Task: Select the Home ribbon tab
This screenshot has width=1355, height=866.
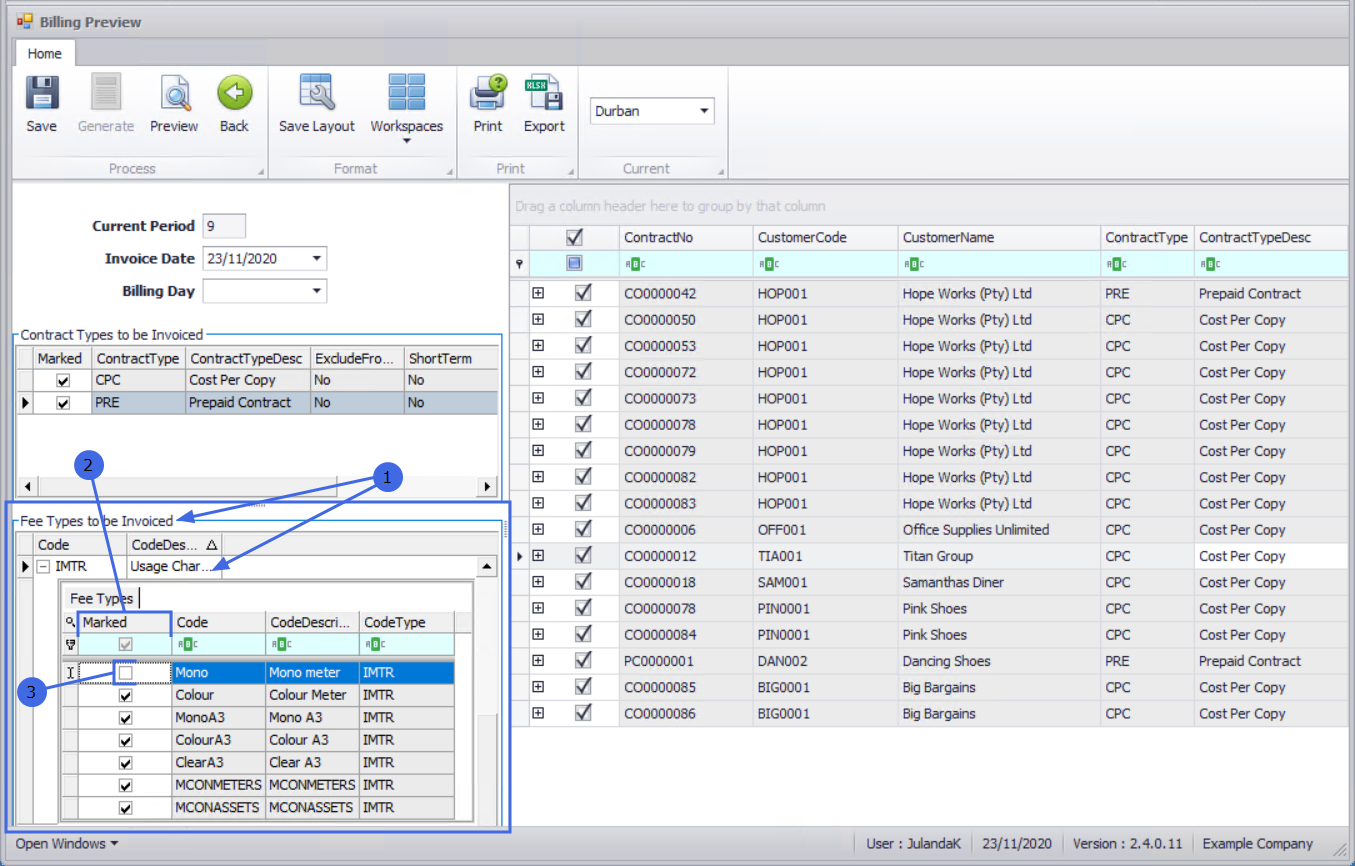Action: (44, 54)
